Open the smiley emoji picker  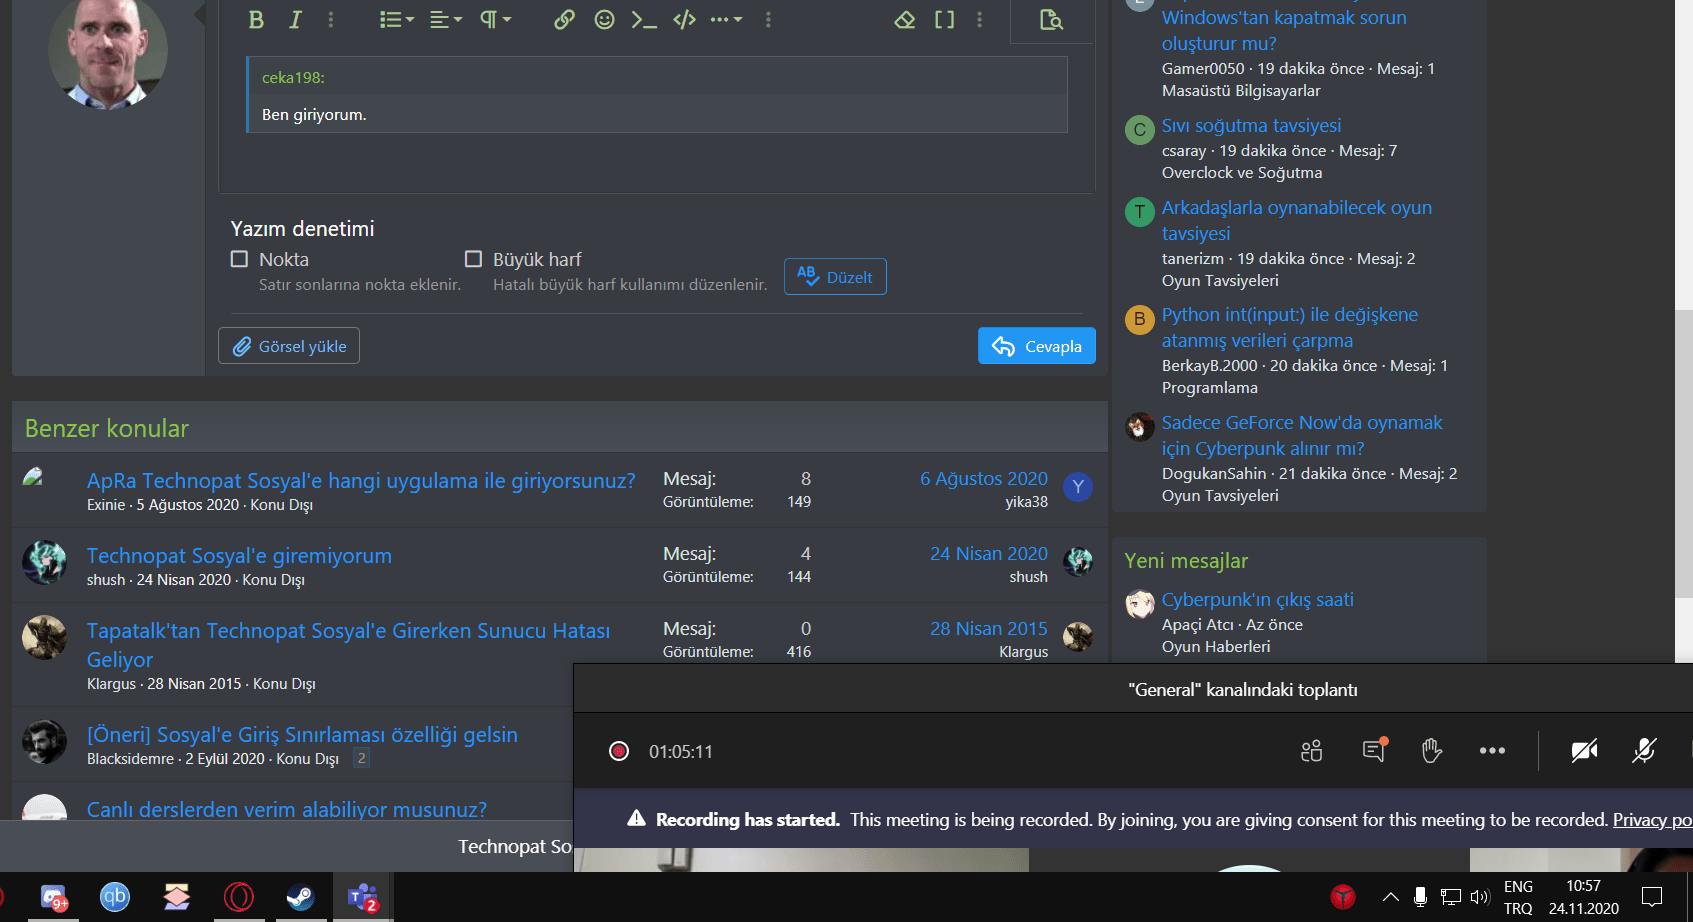(x=604, y=20)
